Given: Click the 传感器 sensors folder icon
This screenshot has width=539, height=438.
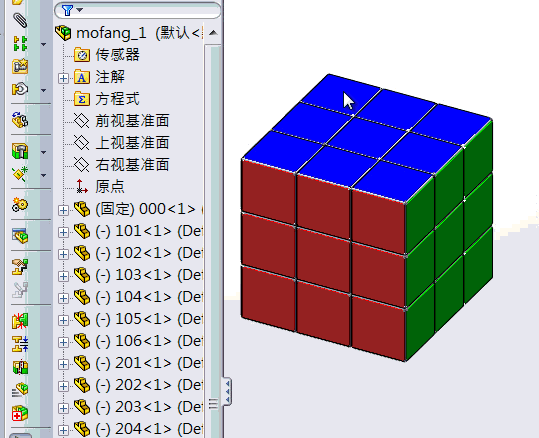Looking at the screenshot, I should 82,55.
